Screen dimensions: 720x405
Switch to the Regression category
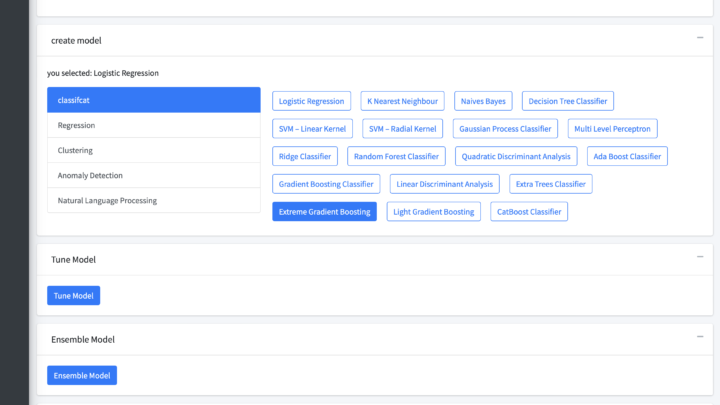click(153, 125)
